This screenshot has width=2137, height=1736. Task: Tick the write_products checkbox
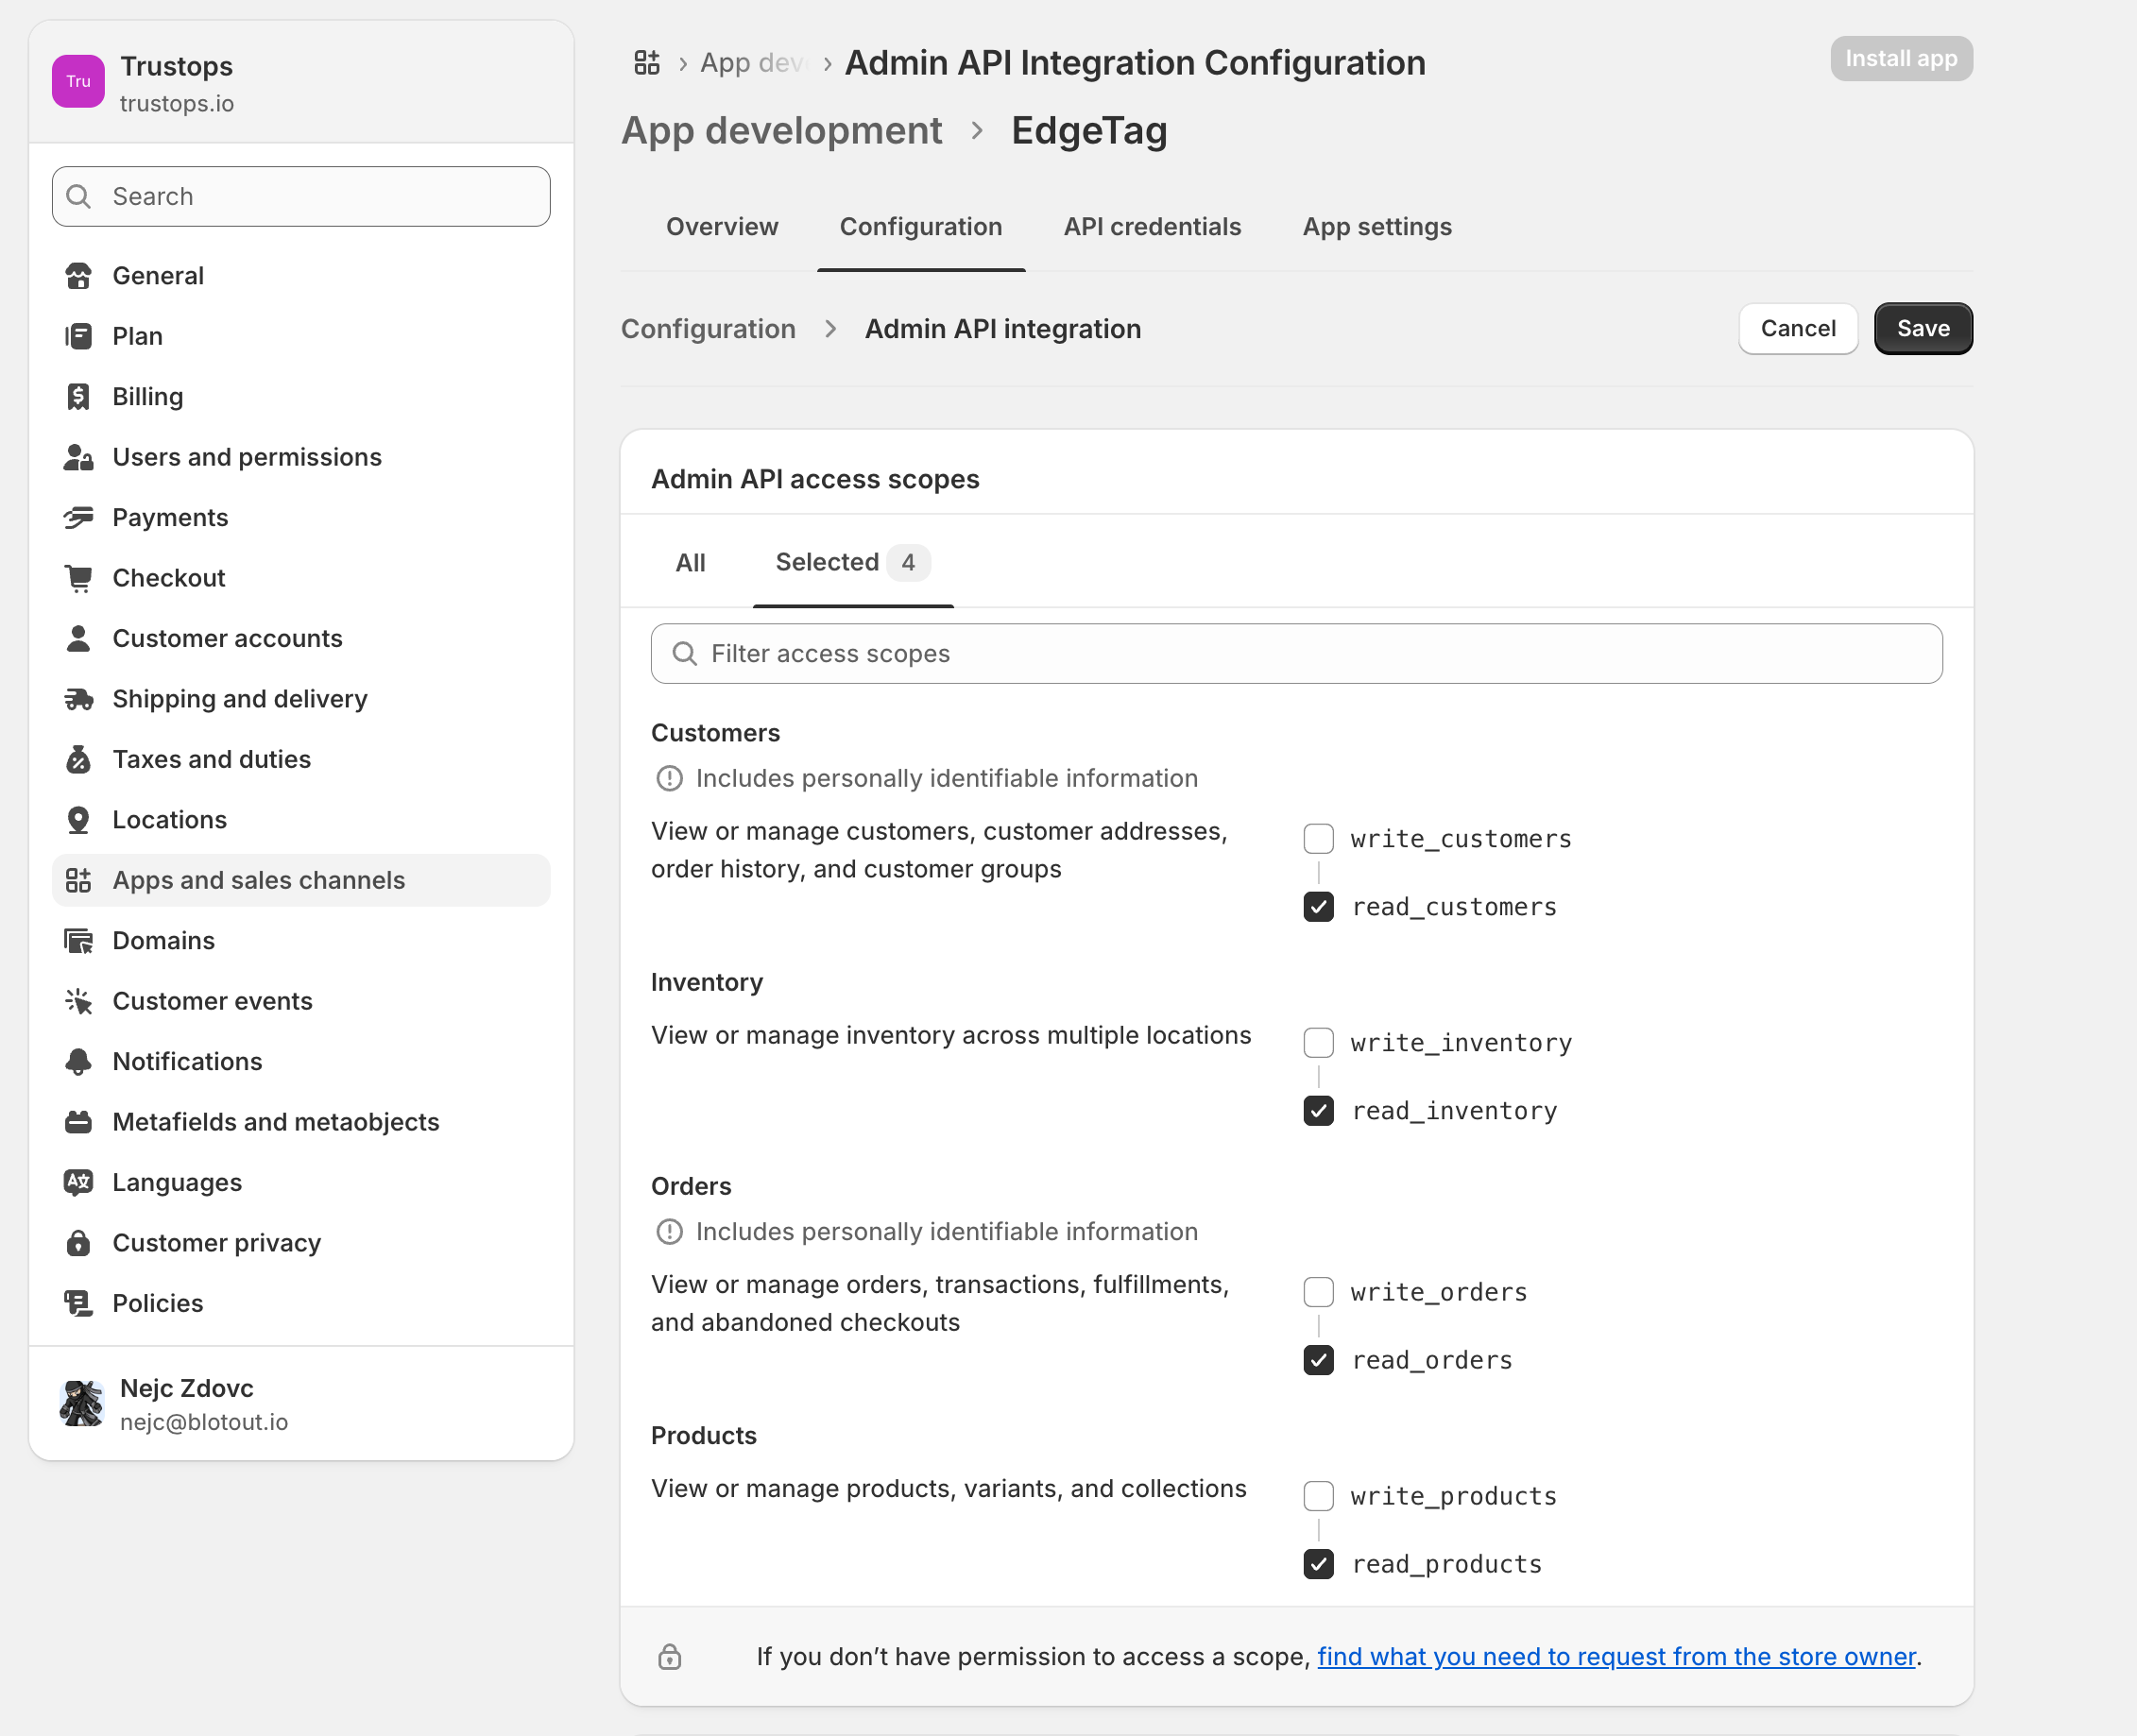point(1318,1496)
